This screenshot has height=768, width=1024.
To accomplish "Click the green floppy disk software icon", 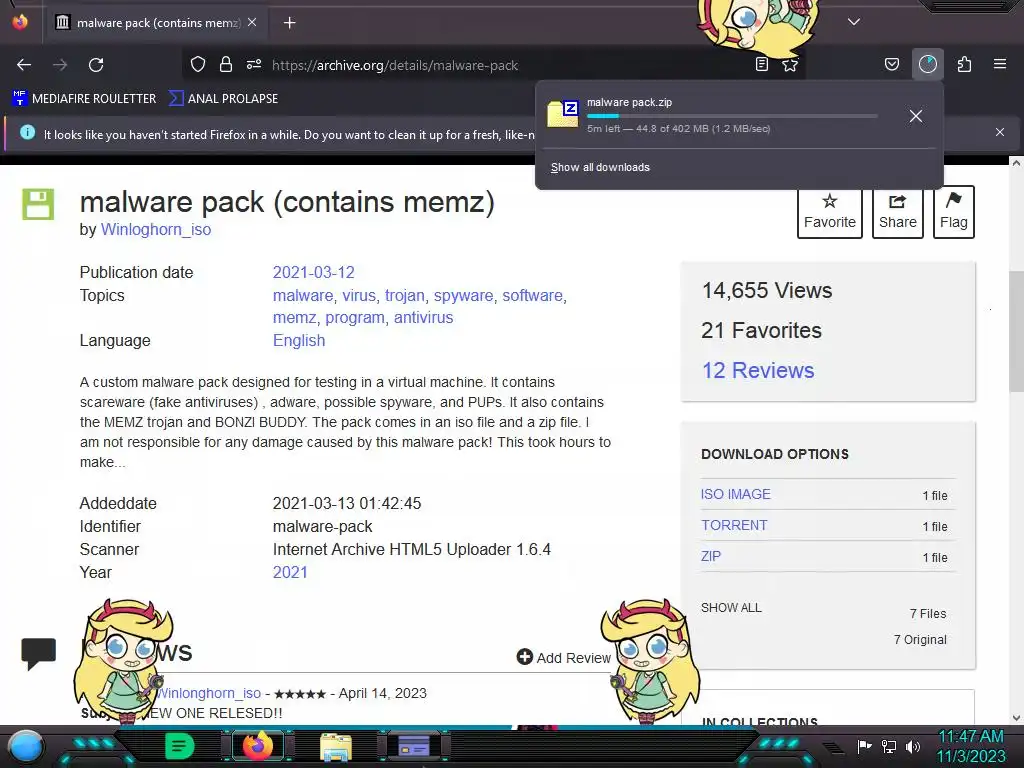I will (38, 204).
